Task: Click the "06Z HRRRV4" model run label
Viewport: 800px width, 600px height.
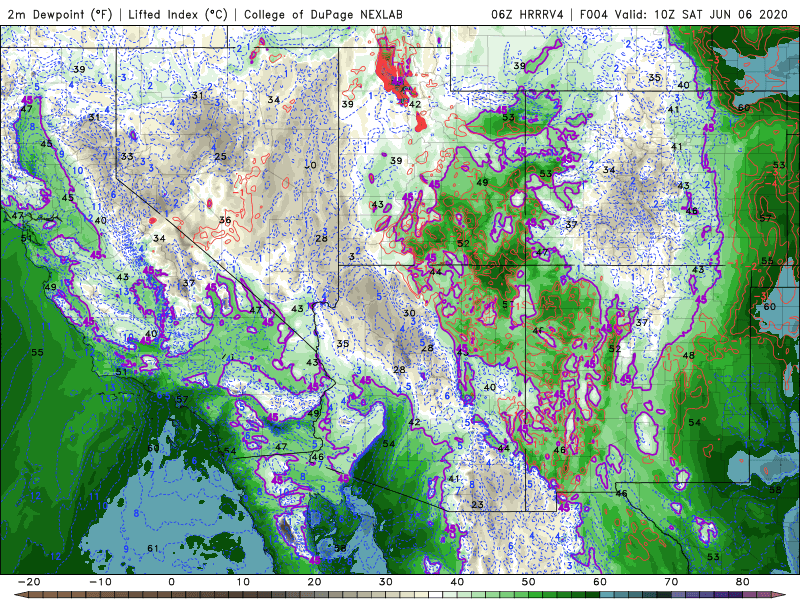Action: coord(527,14)
